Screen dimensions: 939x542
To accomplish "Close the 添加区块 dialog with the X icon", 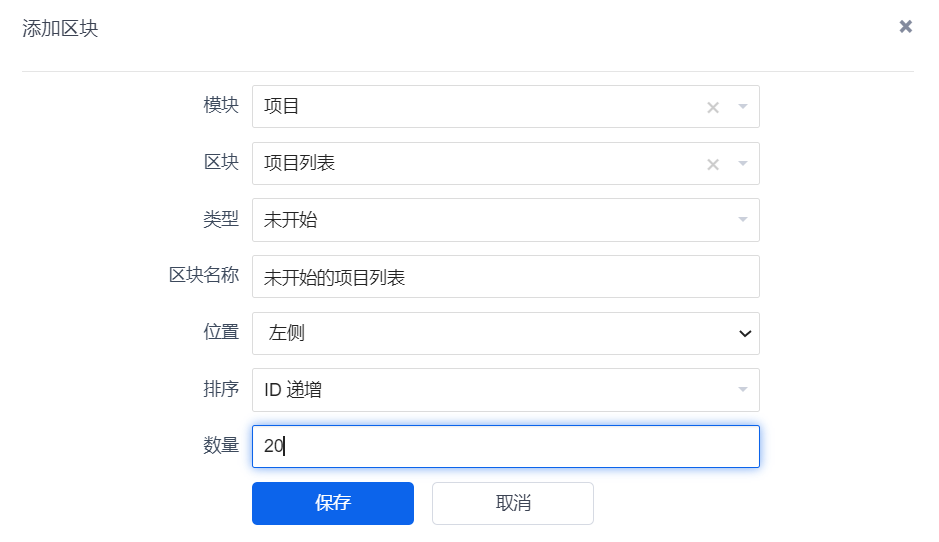I will (905, 26).
